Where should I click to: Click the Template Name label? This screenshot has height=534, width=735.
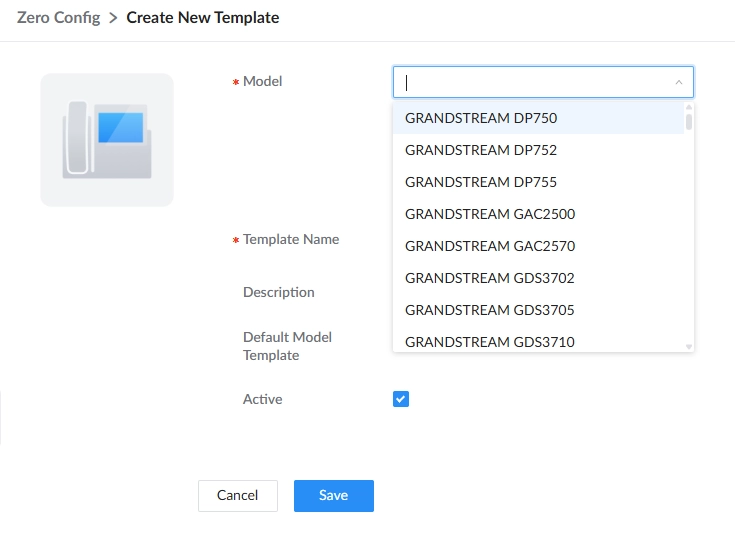point(291,240)
